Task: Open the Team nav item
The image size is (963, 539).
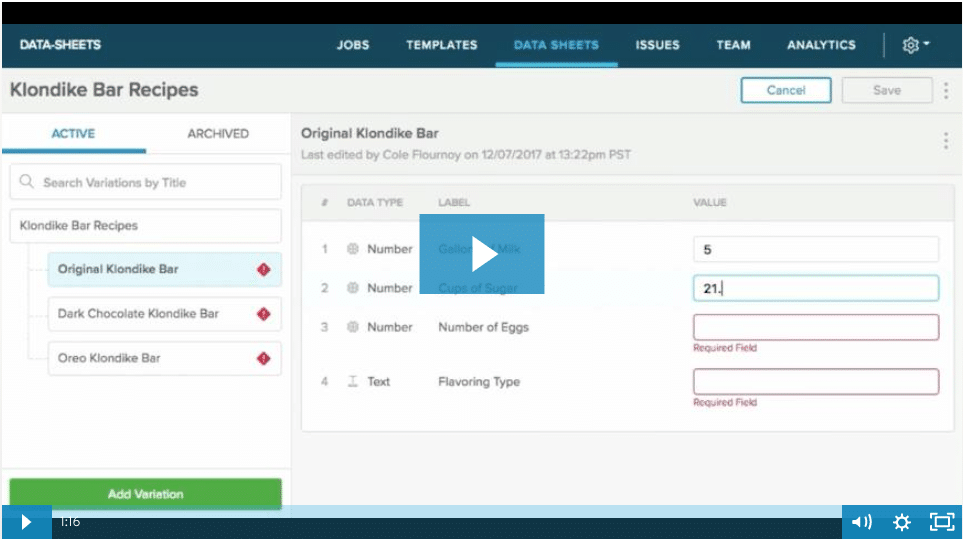Action: 733,45
